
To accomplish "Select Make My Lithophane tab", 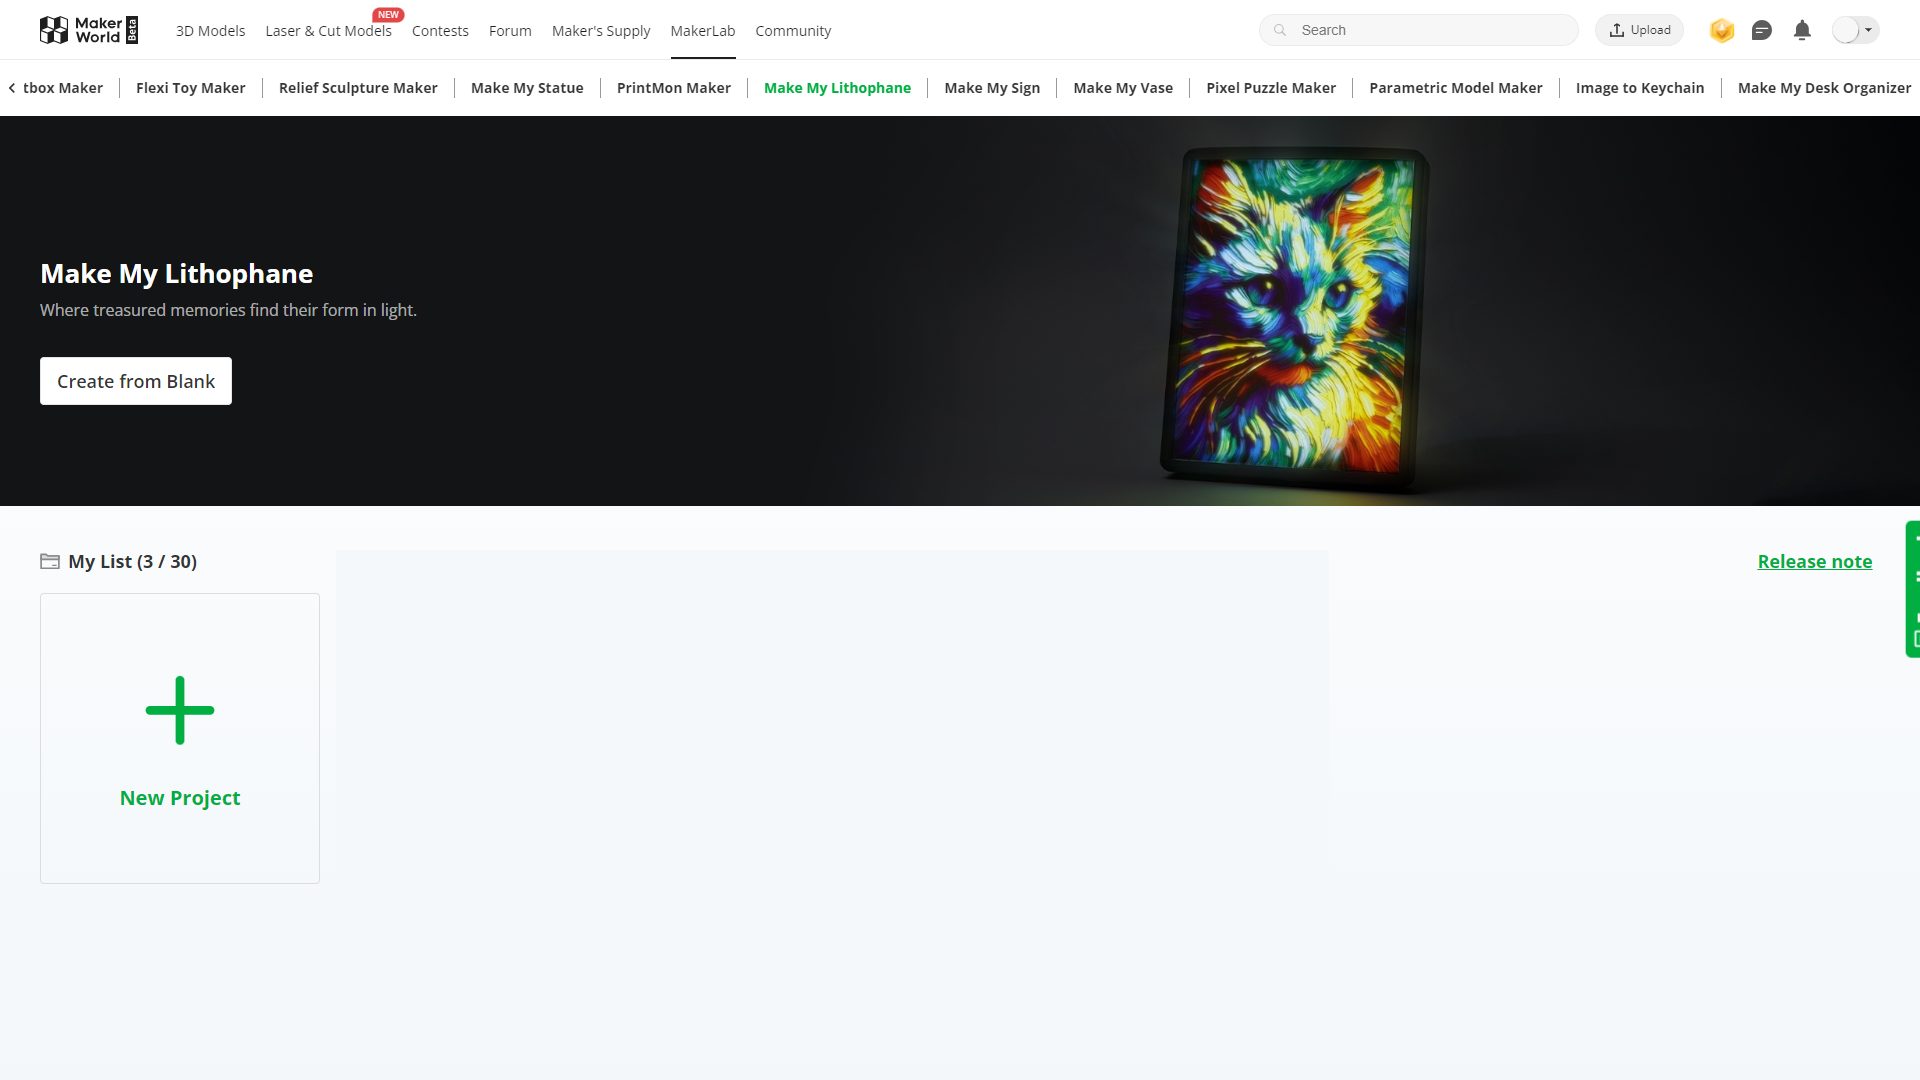I will pyautogui.click(x=837, y=88).
